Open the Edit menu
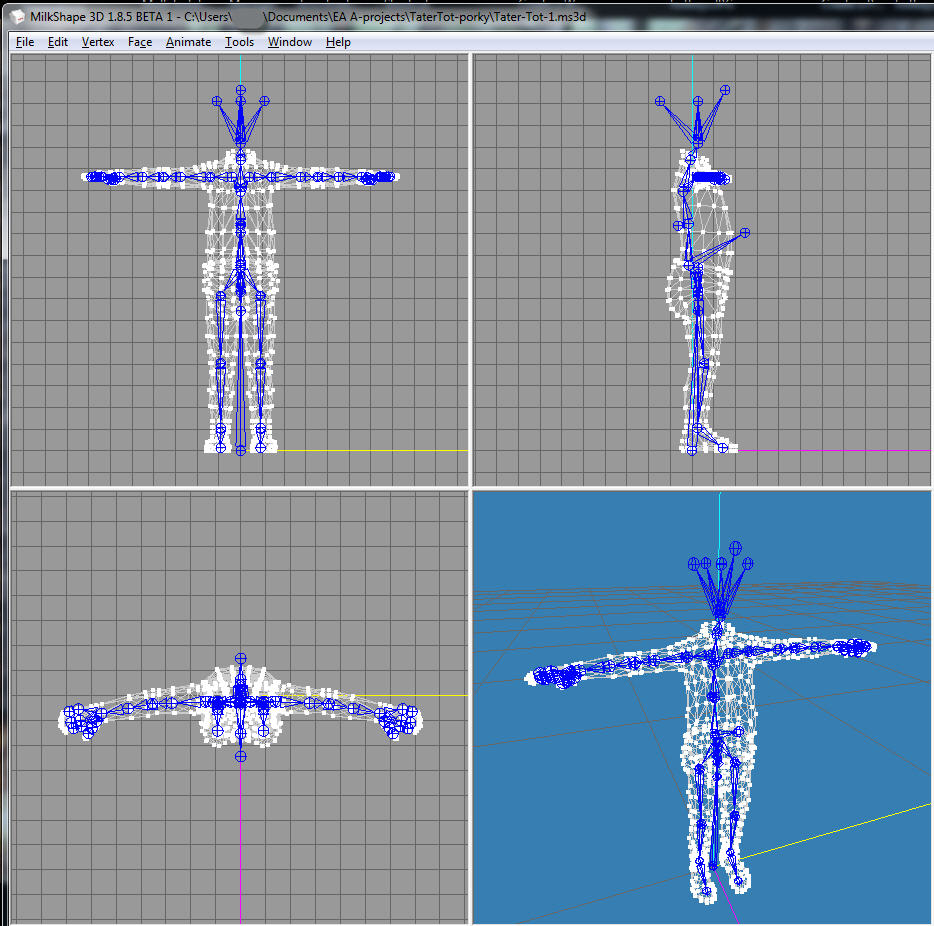Image resolution: width=934 pixels, height=926 pixels. (58, 42)
